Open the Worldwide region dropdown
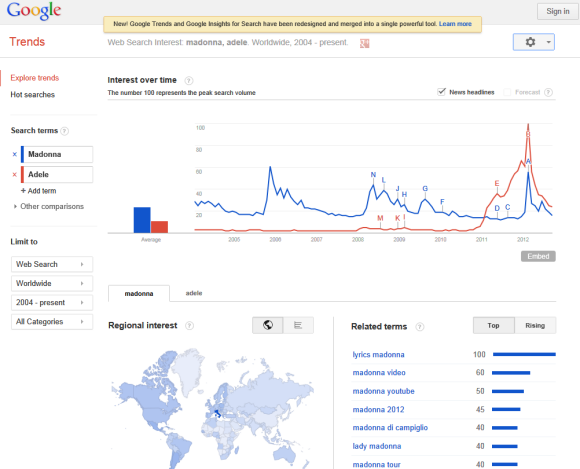 pyautogui.click(x=52, y=284)
